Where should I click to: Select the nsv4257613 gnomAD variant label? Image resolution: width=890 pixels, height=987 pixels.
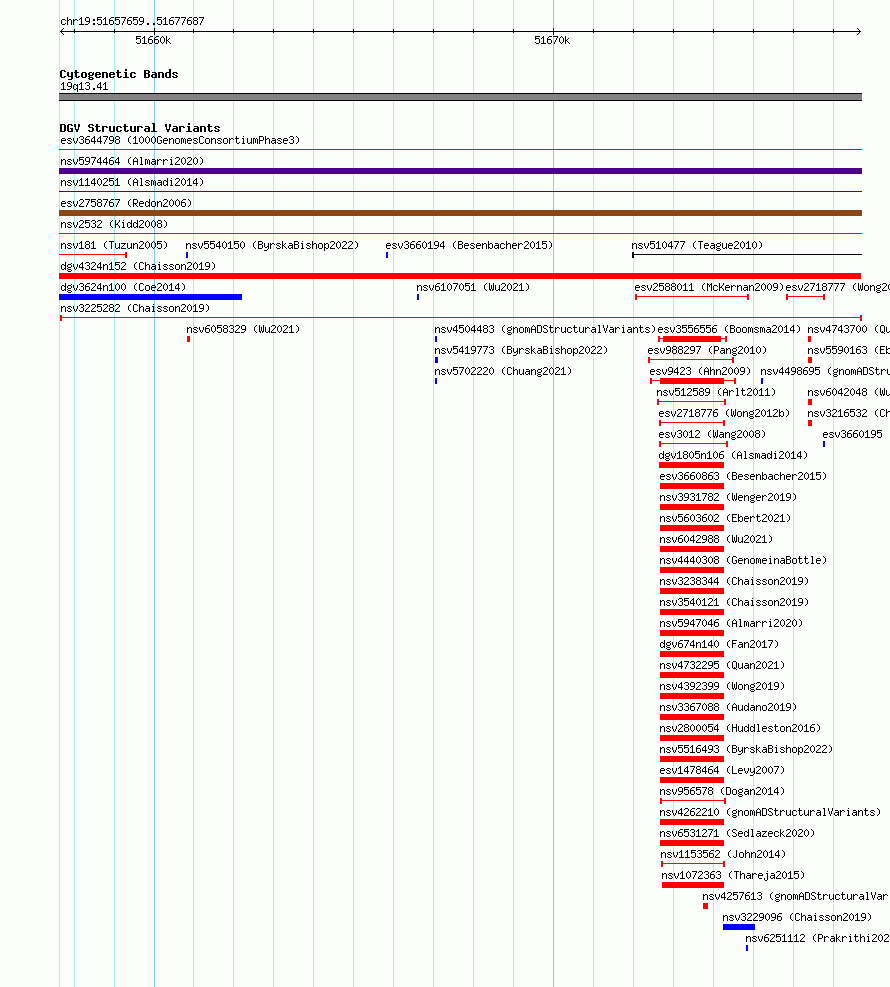(x=795, y=896)
